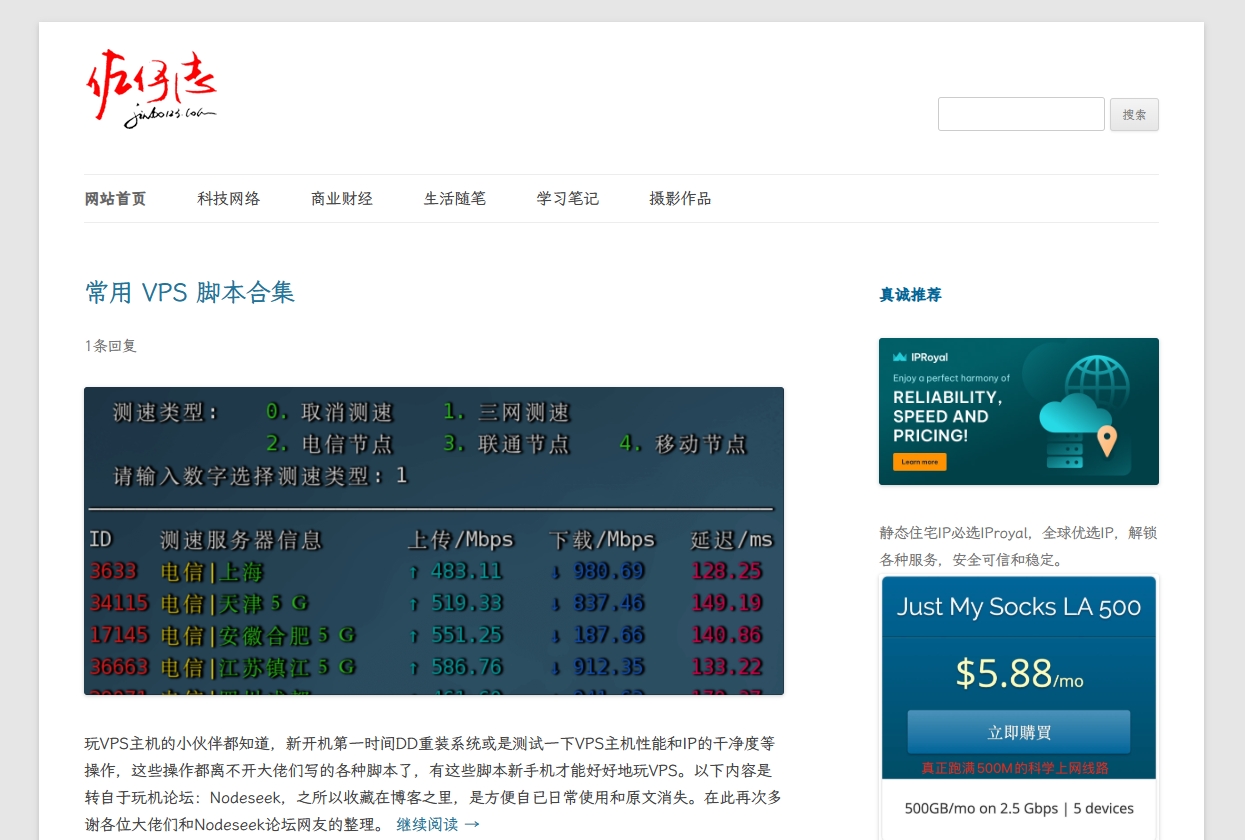
Task: Click the IPRoyal banner advertisement
Action: click(x=1018, y=411)
